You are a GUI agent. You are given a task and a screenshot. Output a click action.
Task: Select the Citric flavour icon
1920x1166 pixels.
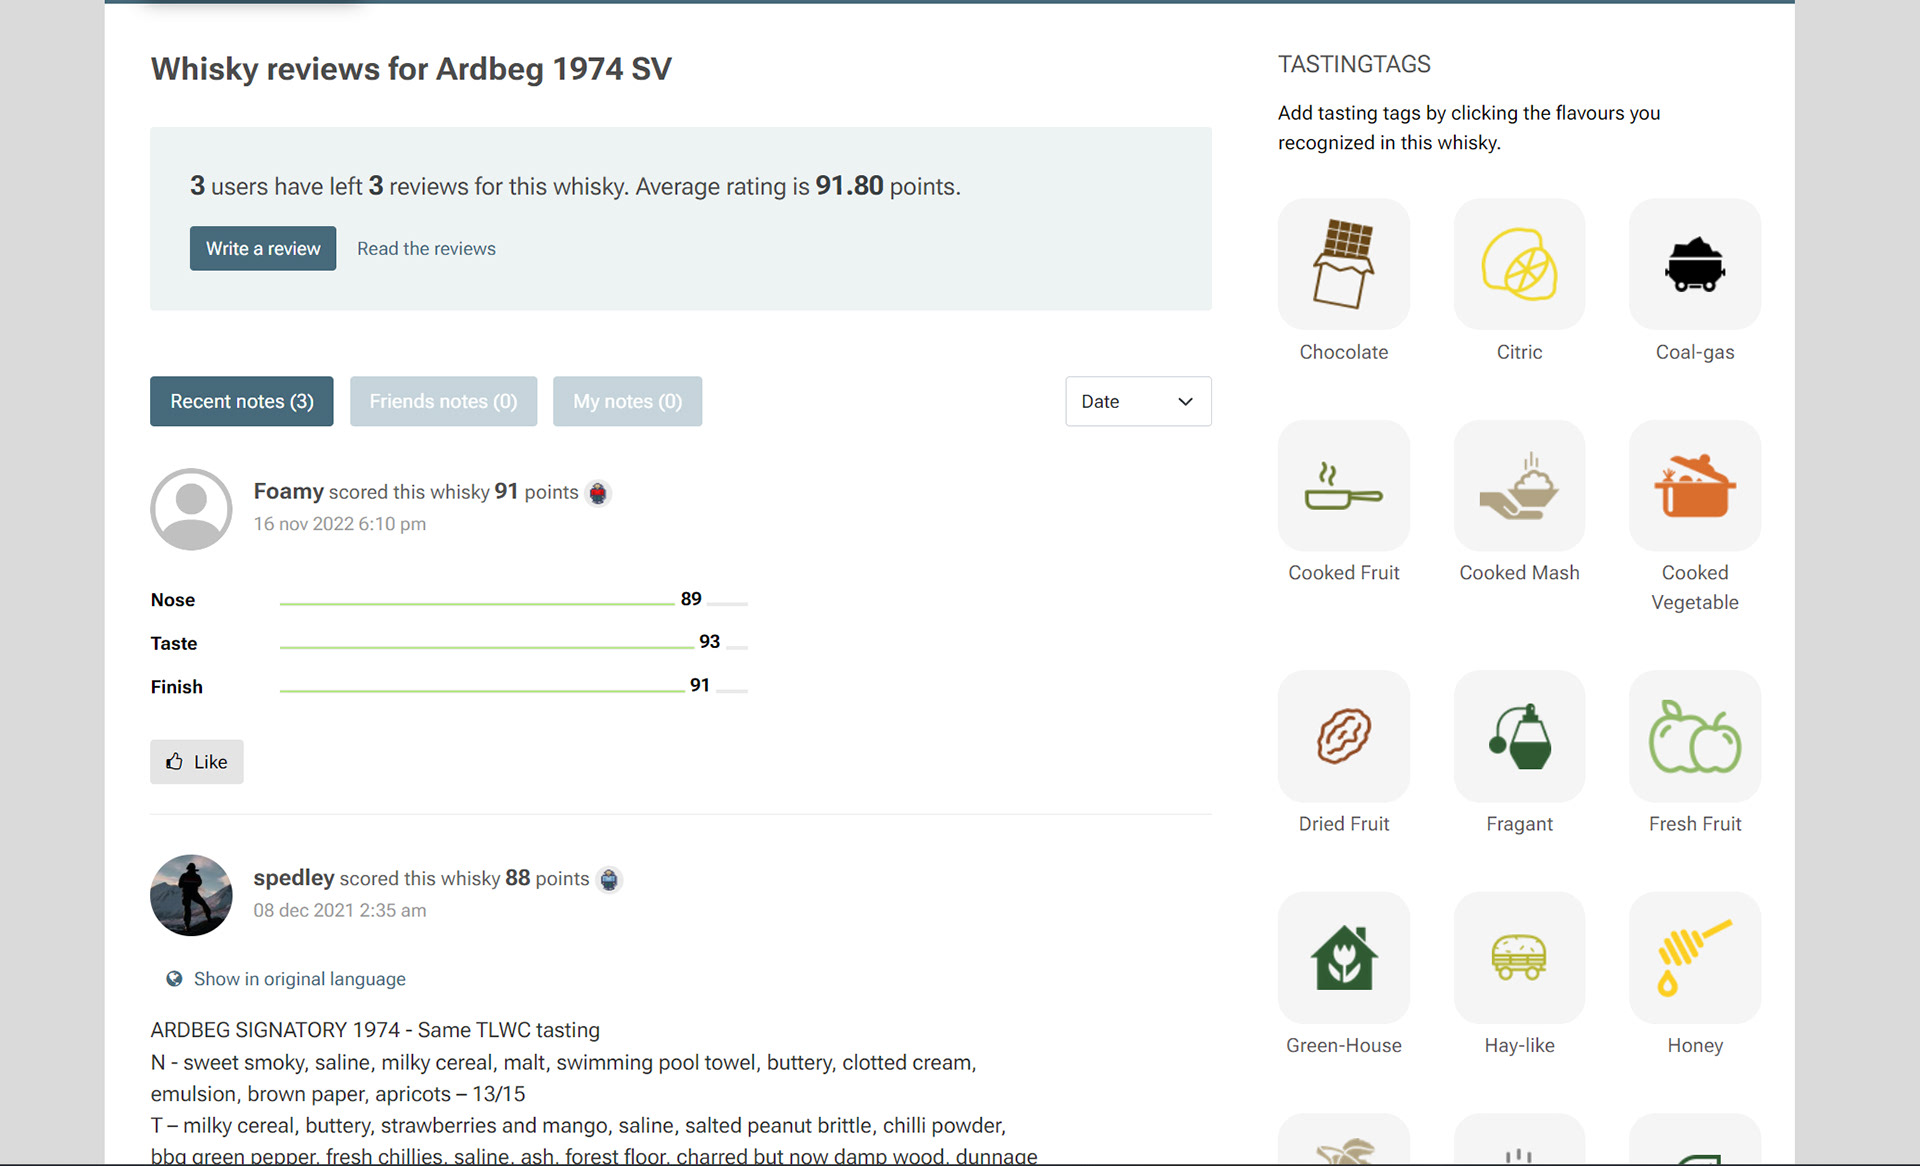(1518, 265)
